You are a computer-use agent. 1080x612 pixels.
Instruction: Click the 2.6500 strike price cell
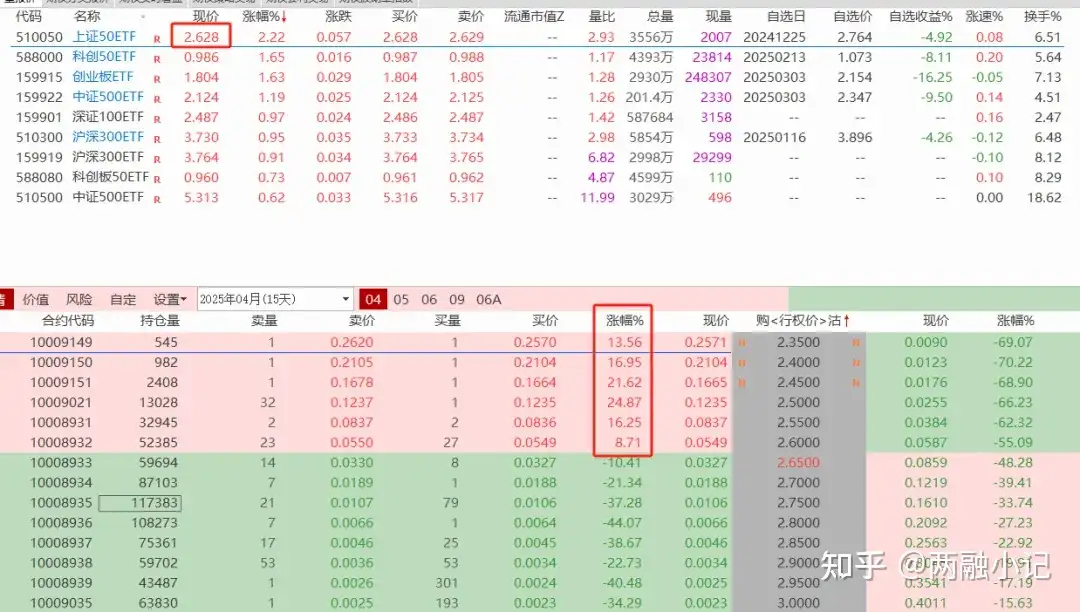(x=797, y=462)
